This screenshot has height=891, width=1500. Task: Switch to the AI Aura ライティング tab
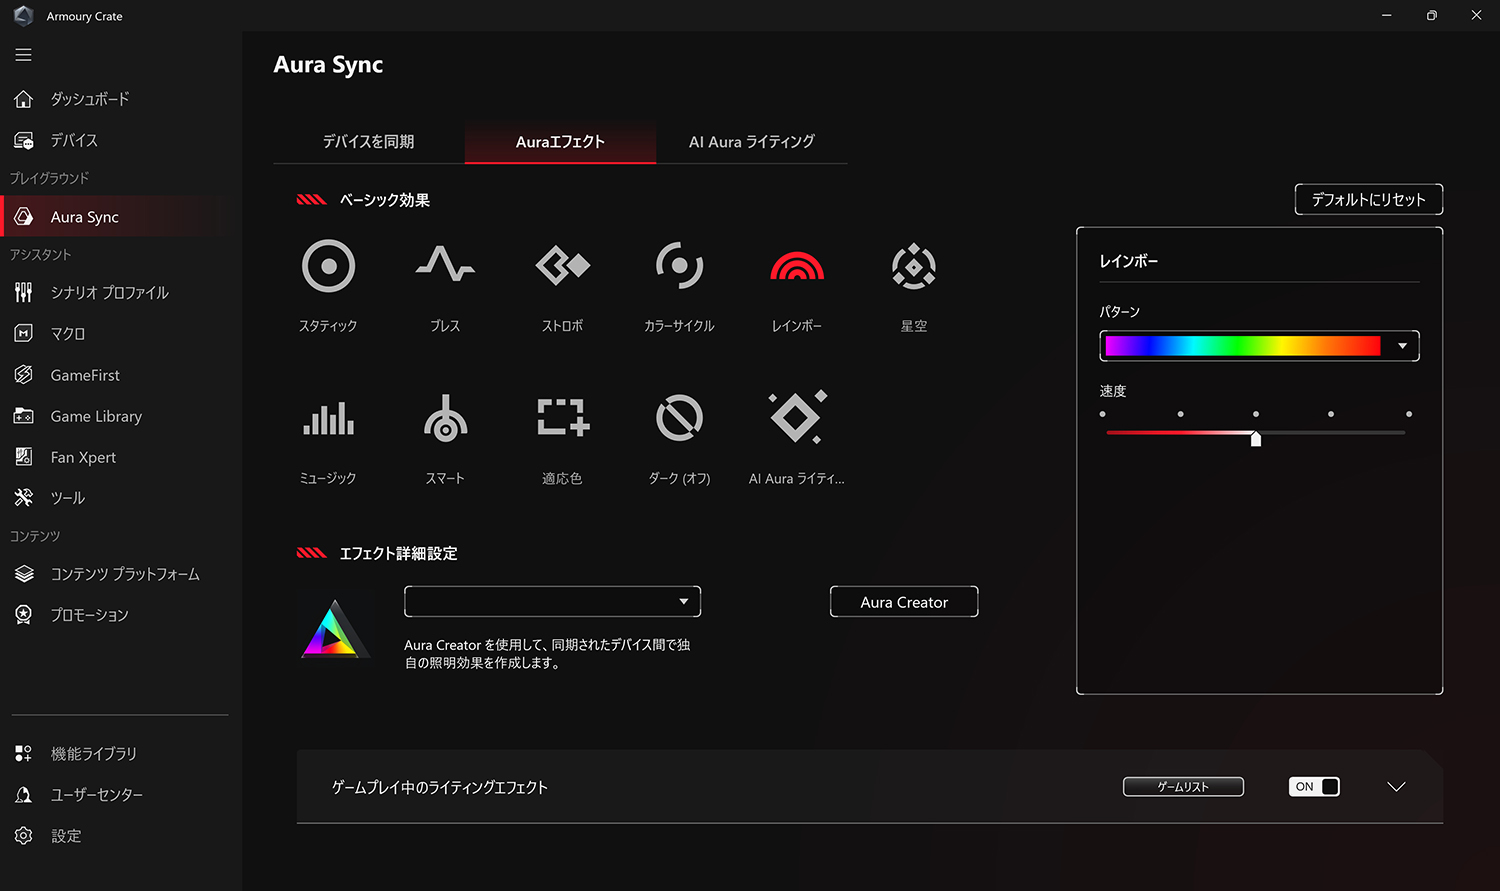(751, 142)
